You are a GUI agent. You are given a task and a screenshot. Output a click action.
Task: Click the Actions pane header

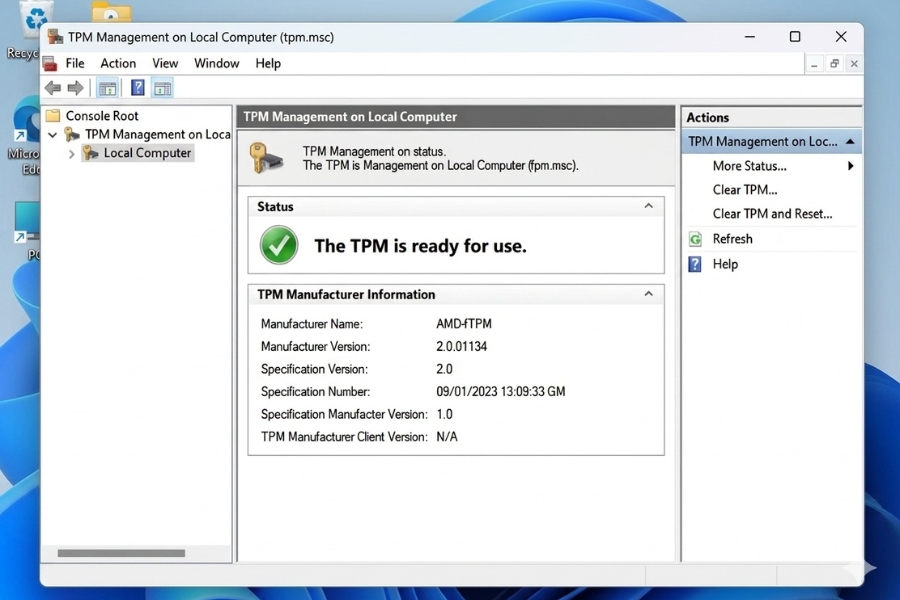[771, 117]
